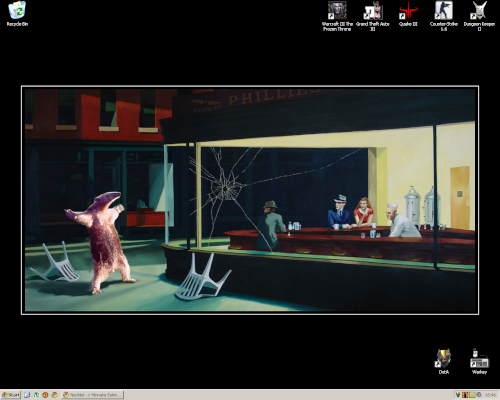The width and height of the screenshot is (500, 400).
Task: Select the Quake III desktop shortcut
Action: tap(408, 14)
